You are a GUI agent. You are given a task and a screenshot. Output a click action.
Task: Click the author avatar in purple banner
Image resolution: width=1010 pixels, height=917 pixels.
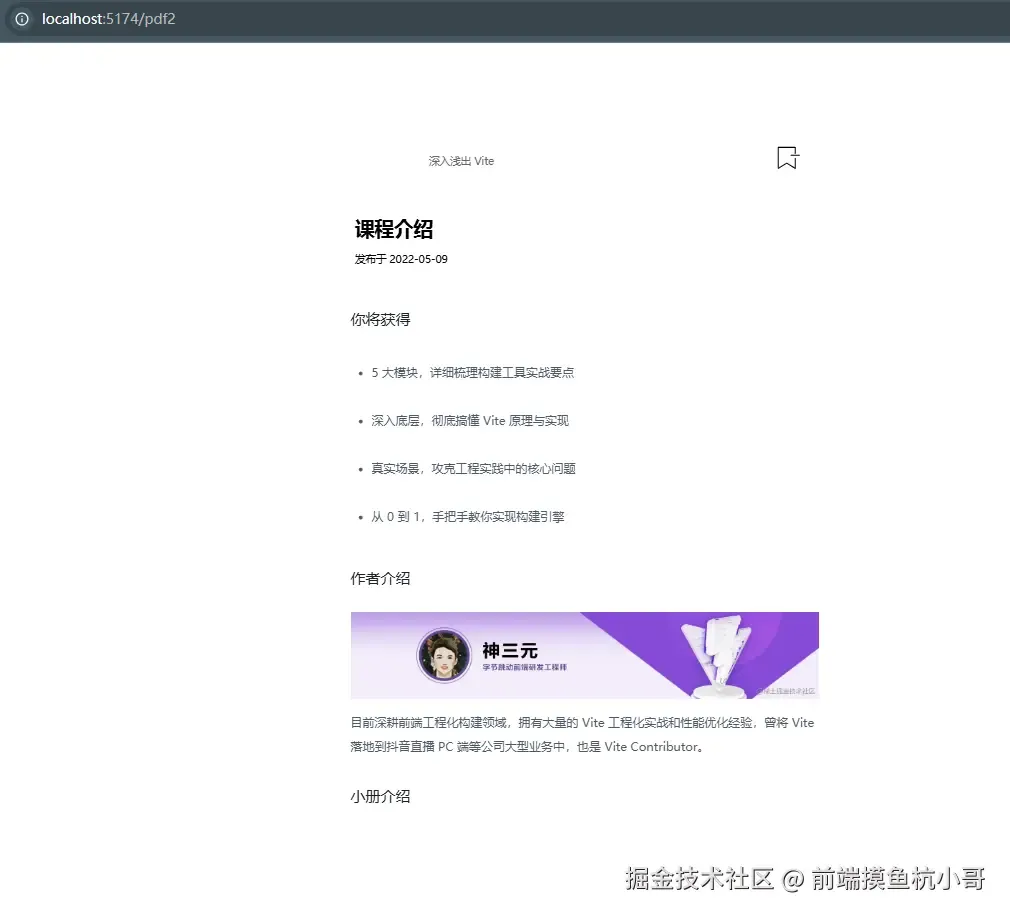[444, 656]
